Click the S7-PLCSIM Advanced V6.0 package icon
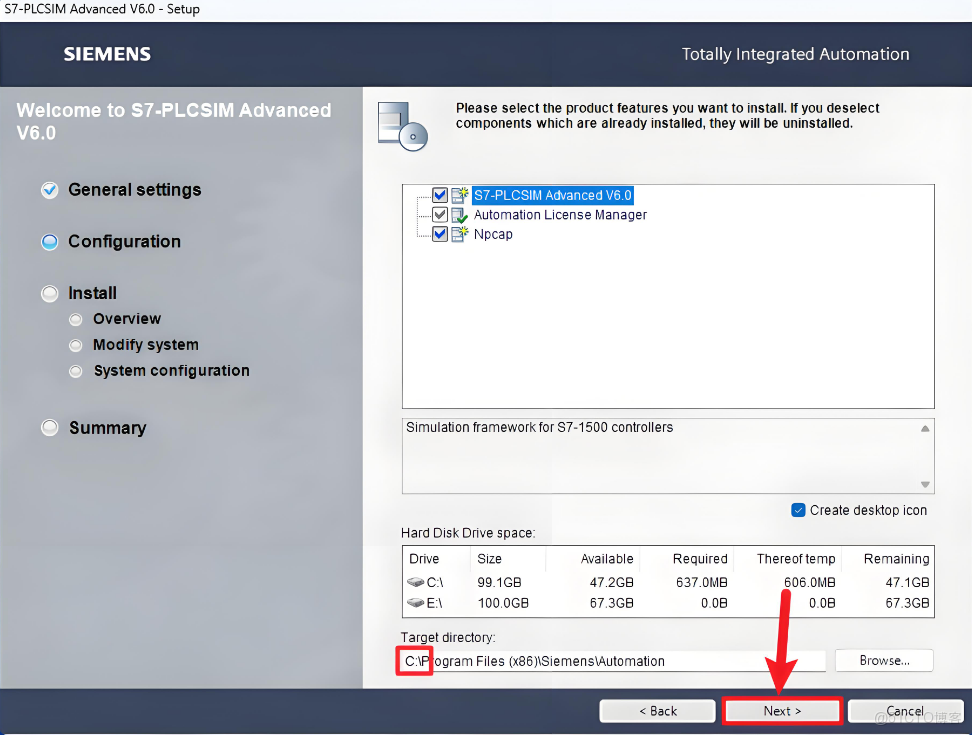Screen dimensions: 972x735 click(459, 195)
